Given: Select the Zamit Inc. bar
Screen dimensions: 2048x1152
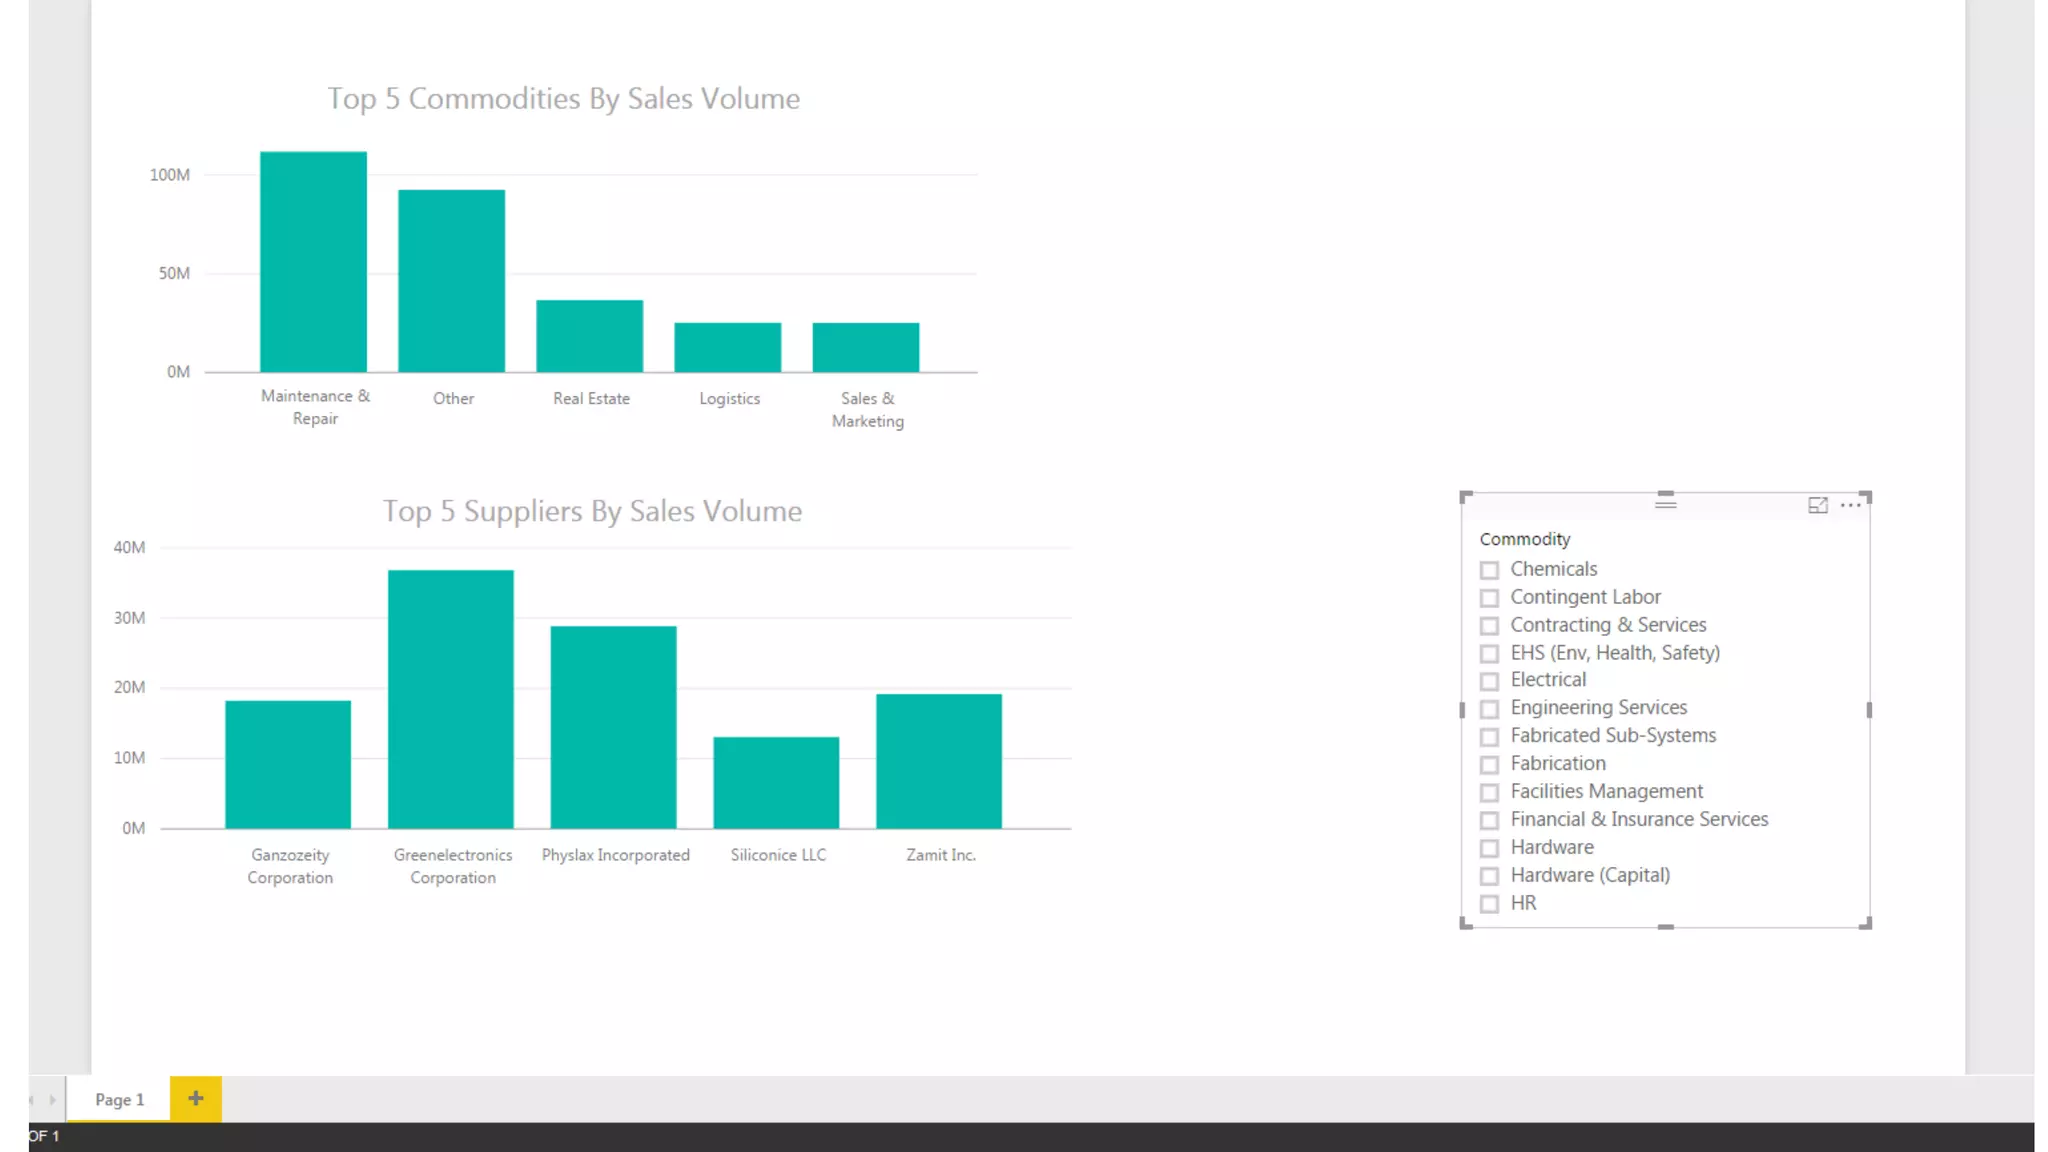Looking at the screenshot, I should 939,761.
